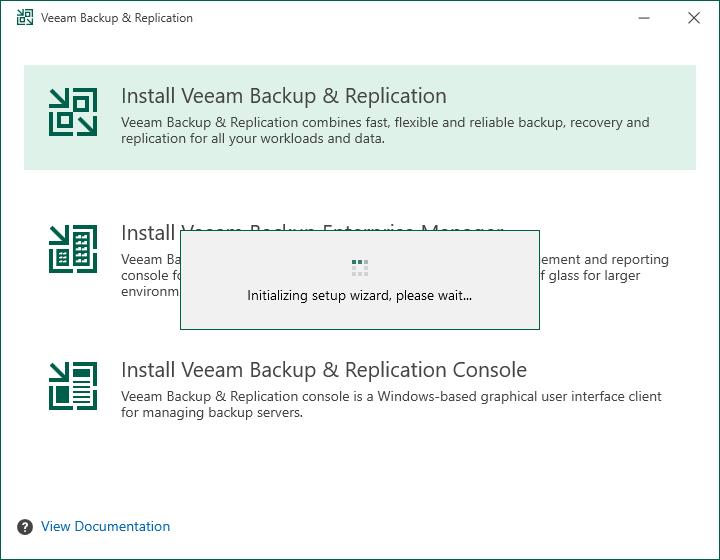
Task: Close the Veeam setup window
Action: click(694, 18)
